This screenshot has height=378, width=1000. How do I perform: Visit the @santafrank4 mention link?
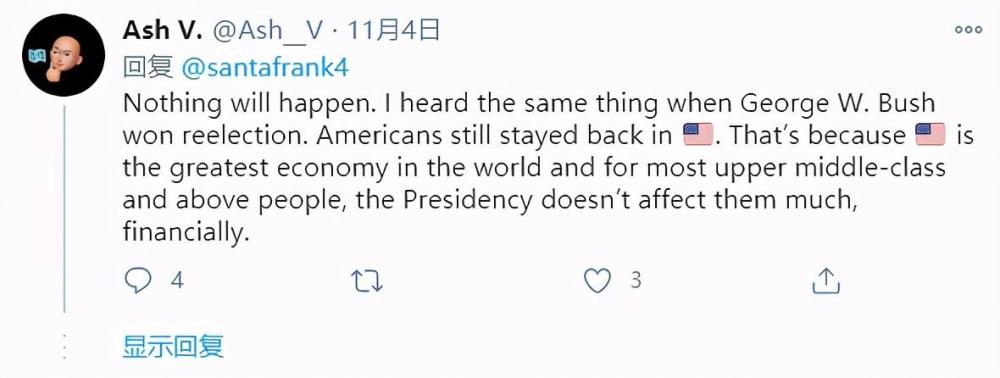[265, 68]
